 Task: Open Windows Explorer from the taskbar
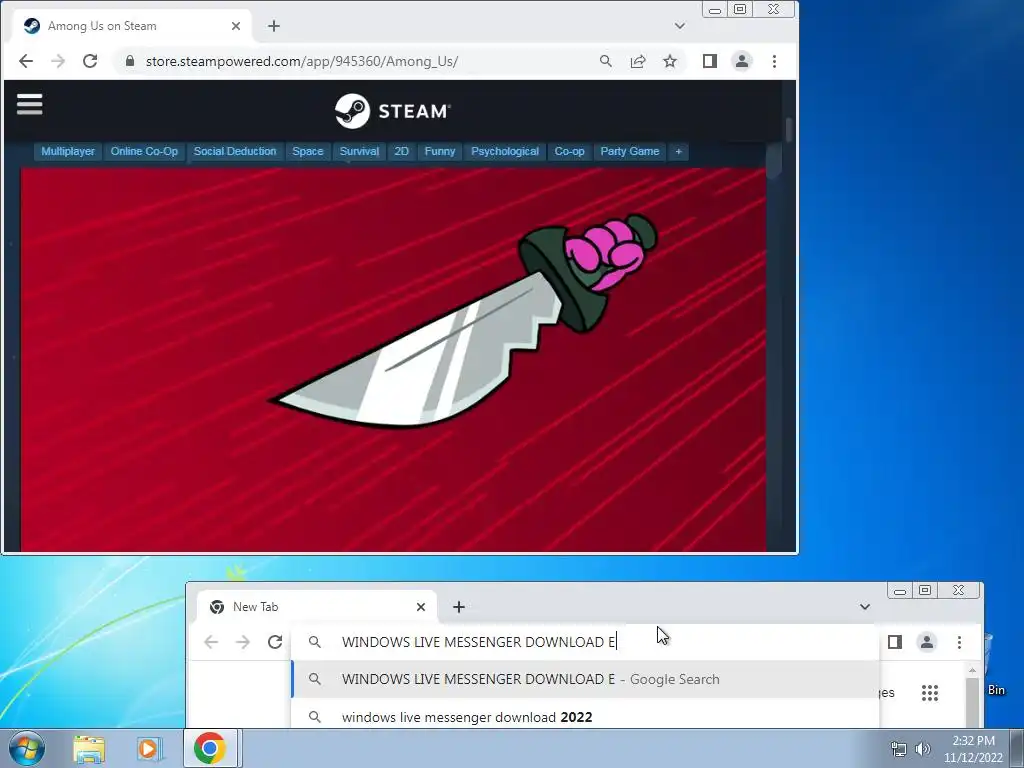89,748
